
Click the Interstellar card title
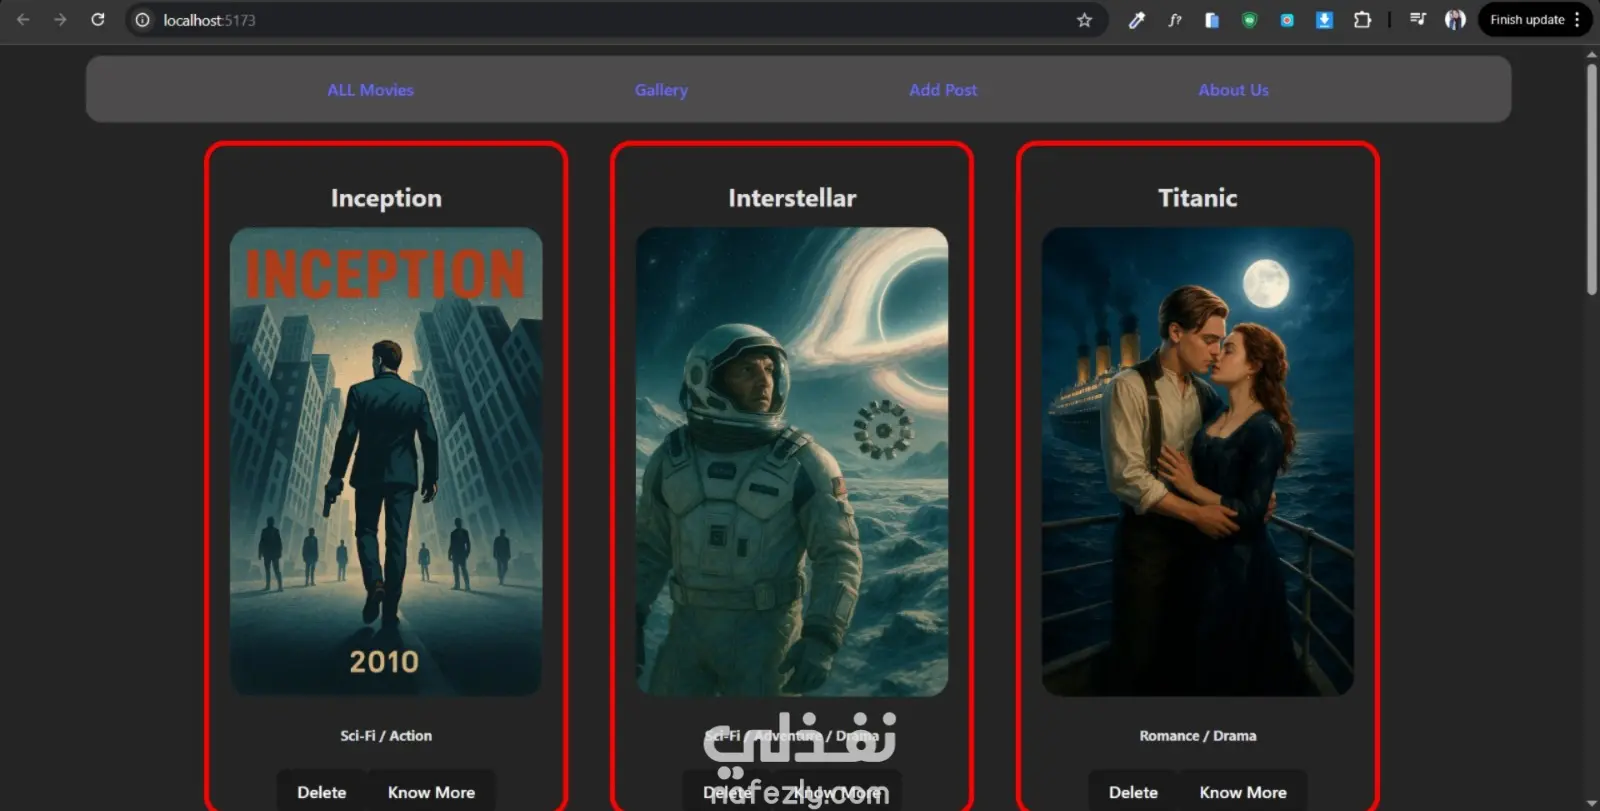click(792, 198)
